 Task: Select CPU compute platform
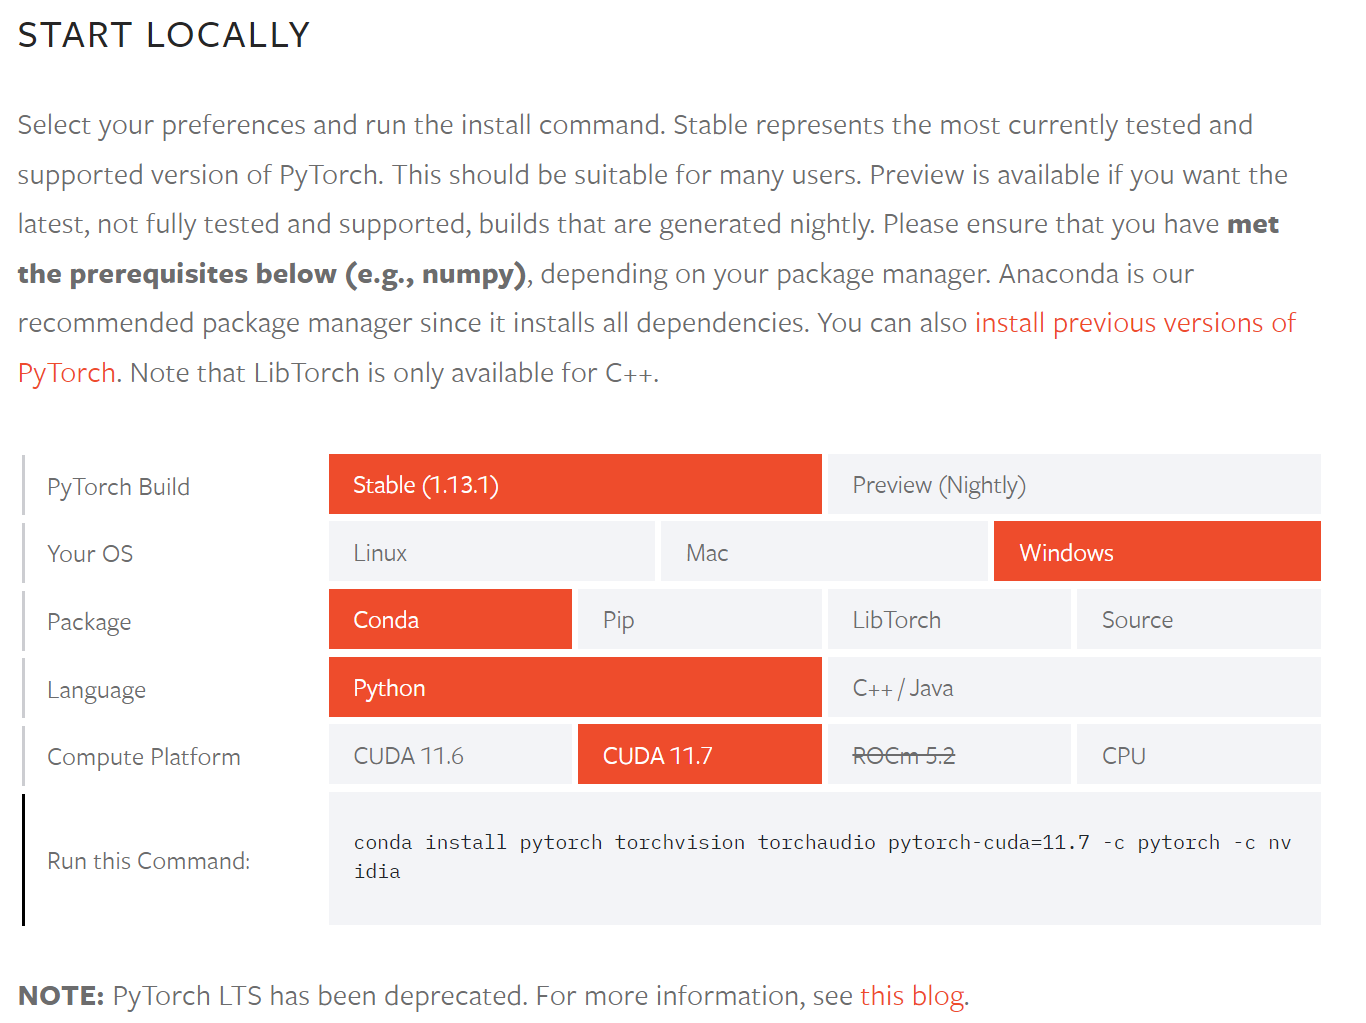click(1199, 755)
